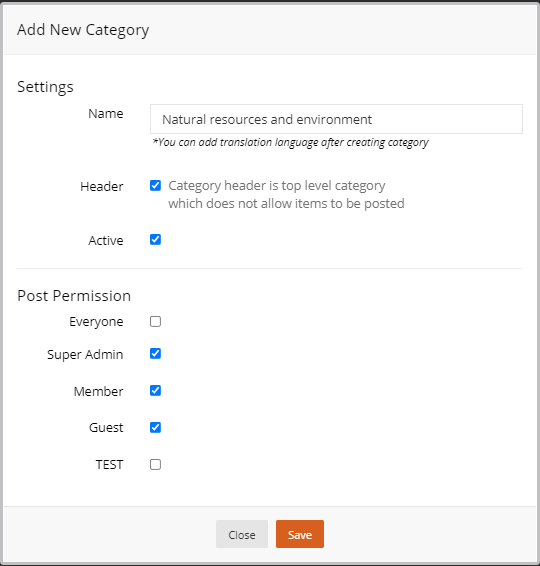Viewport: 540px width, 566px height.
Task: Click the Active field label
Action: (106, 240)
